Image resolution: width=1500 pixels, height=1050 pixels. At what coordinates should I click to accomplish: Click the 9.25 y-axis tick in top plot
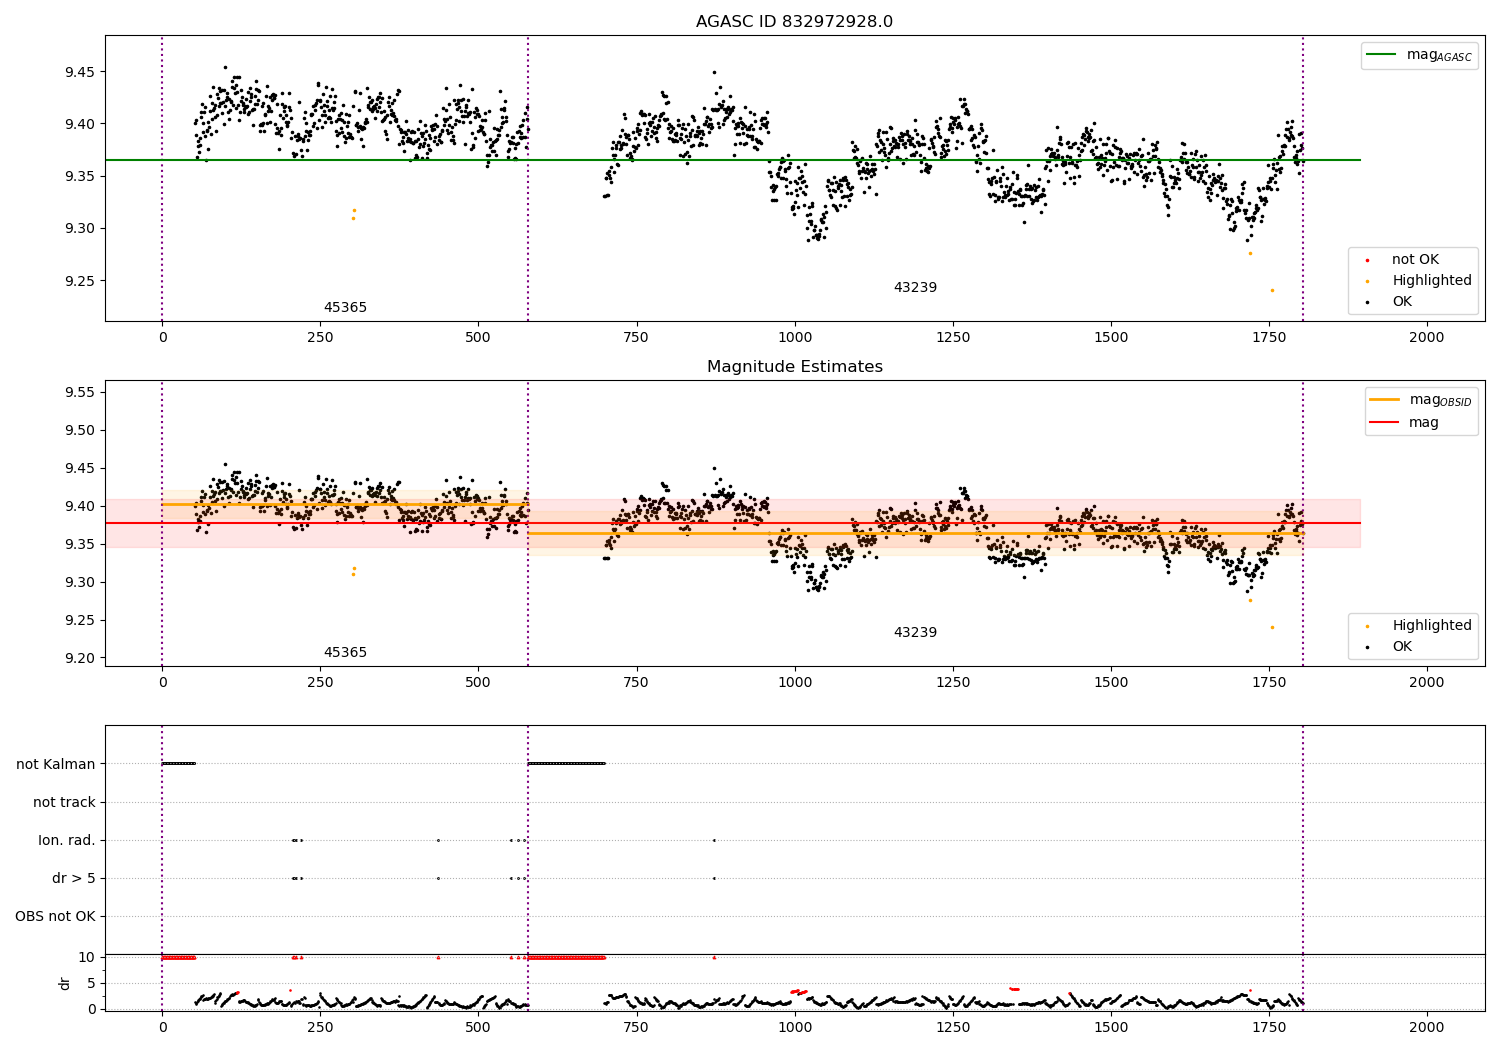click(x=80, y=281)
